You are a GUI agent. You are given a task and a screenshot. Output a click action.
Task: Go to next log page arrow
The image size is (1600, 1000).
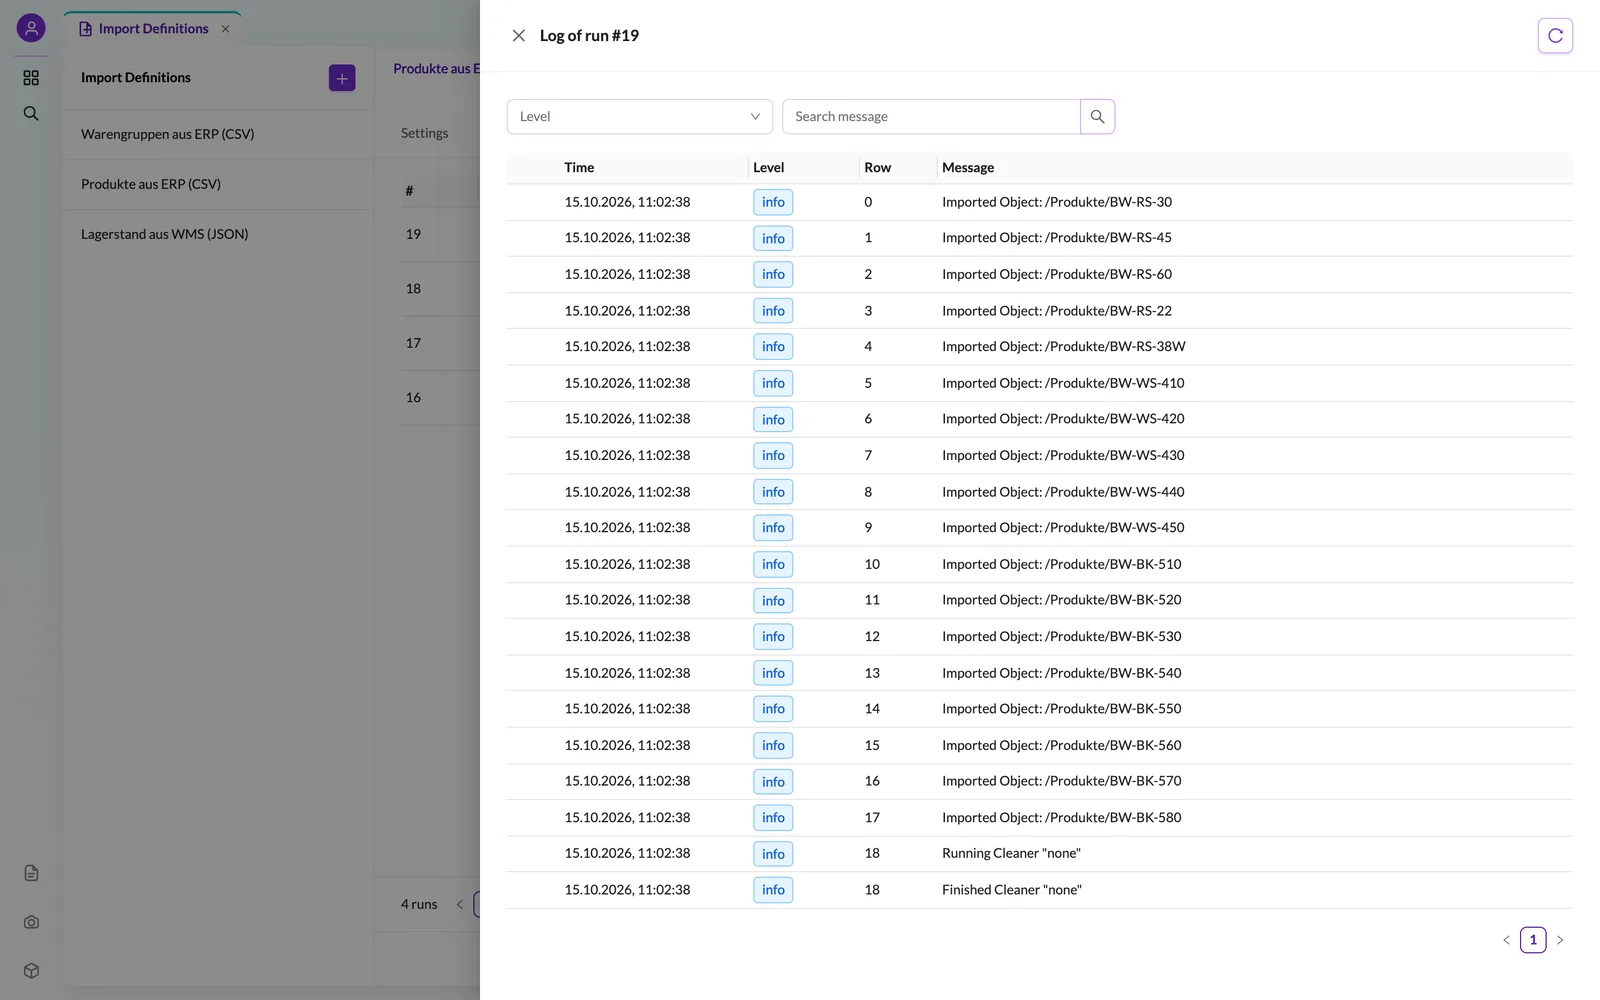point(1560,940)
